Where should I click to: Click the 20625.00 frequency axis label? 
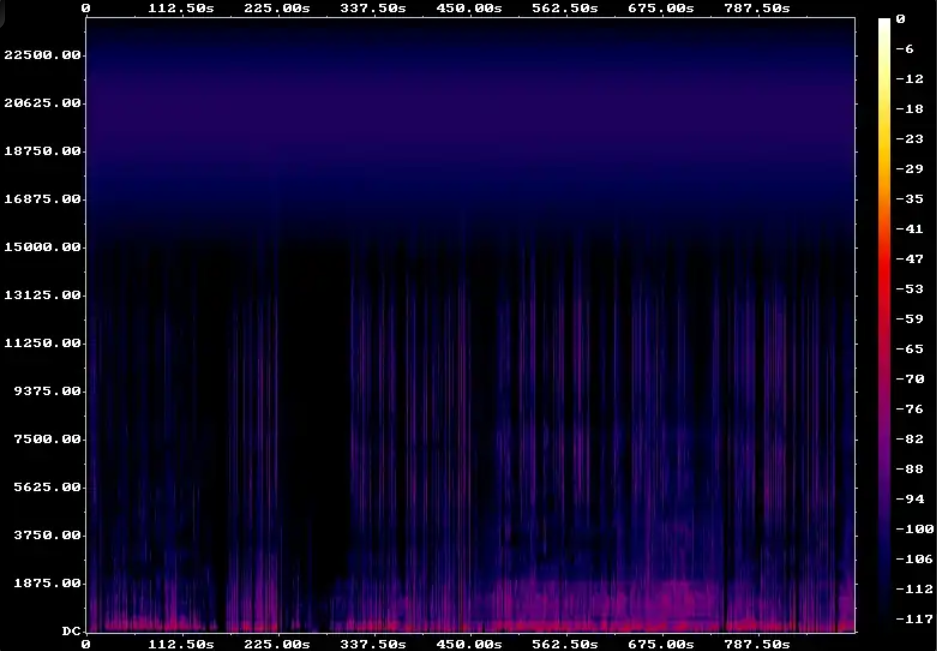coord(42,103)
